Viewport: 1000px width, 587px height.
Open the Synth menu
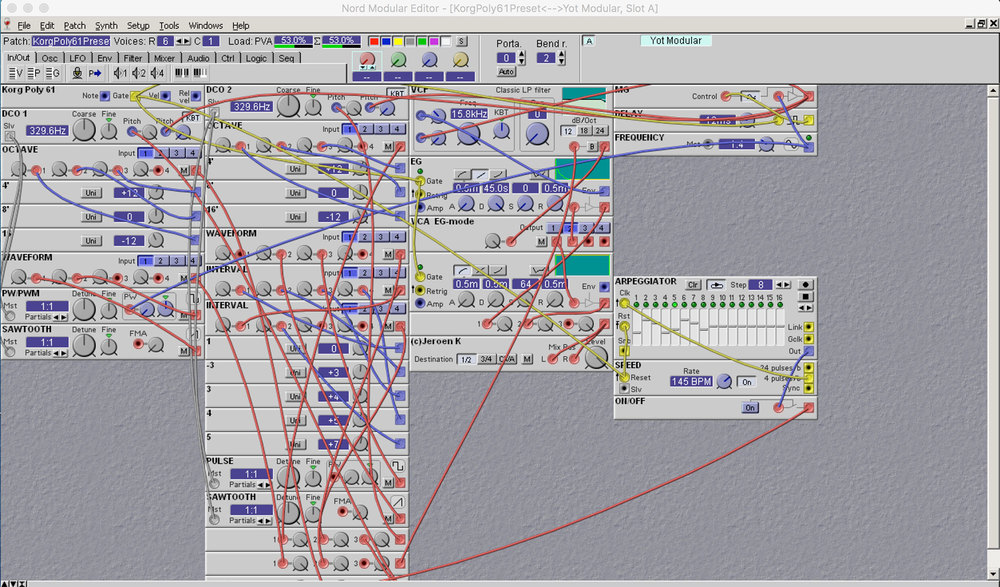coord(106,25)
